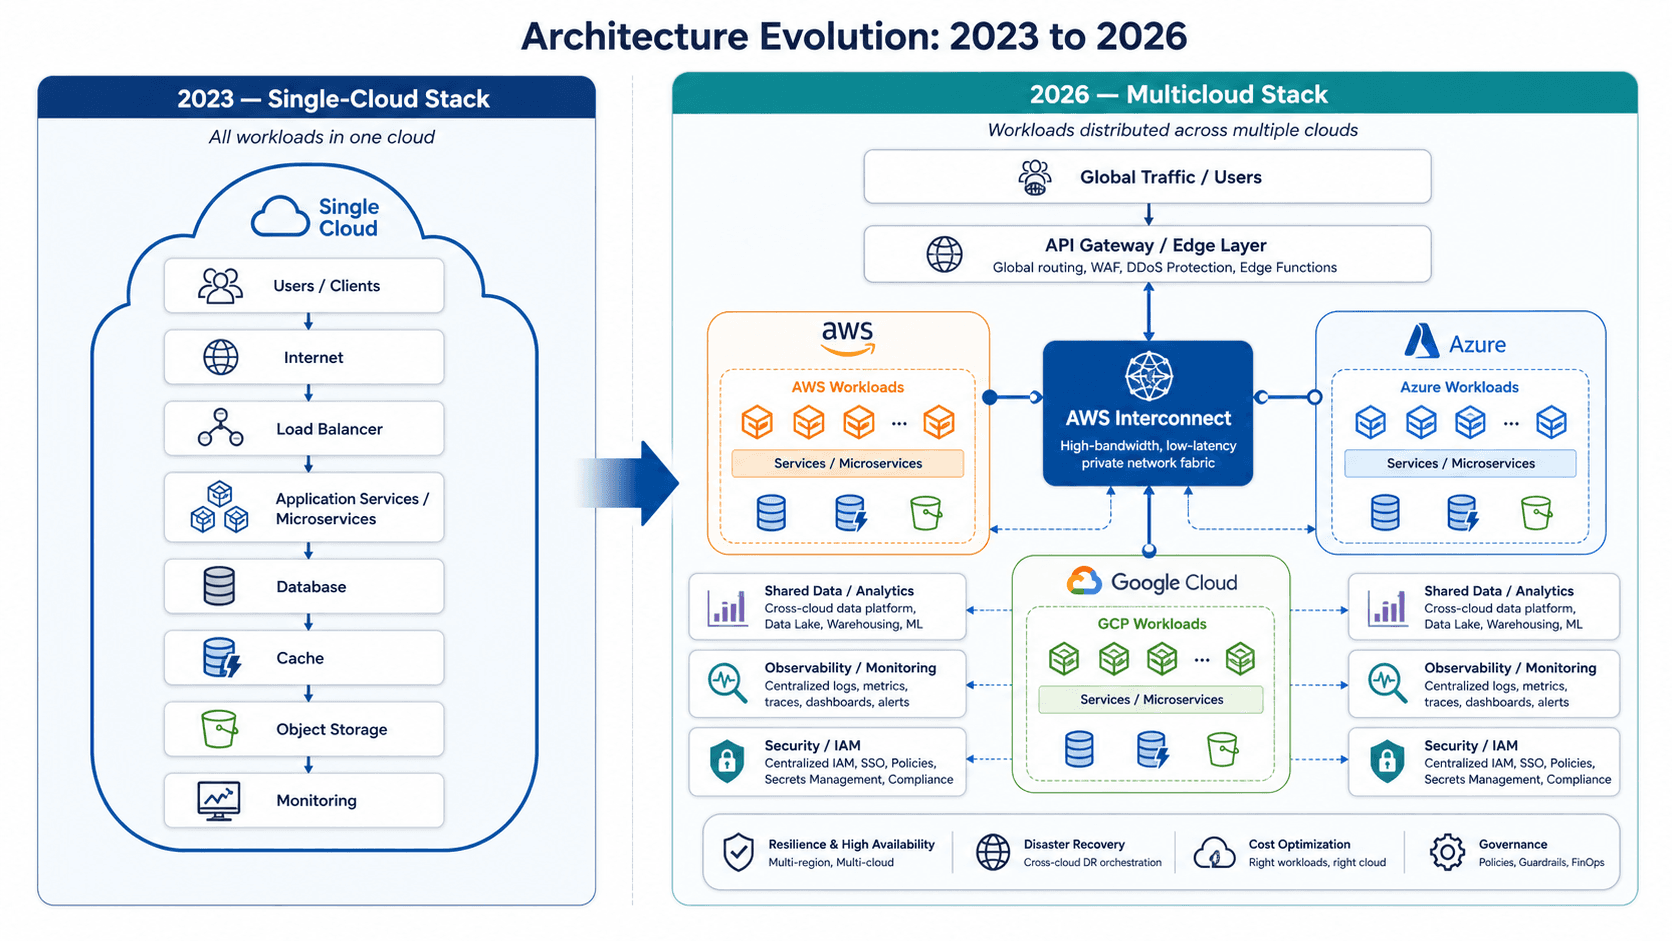Click the GCP cache lightning database icon
Image resolution: width=1672 pixels, height=941 pixels.
1152,749
